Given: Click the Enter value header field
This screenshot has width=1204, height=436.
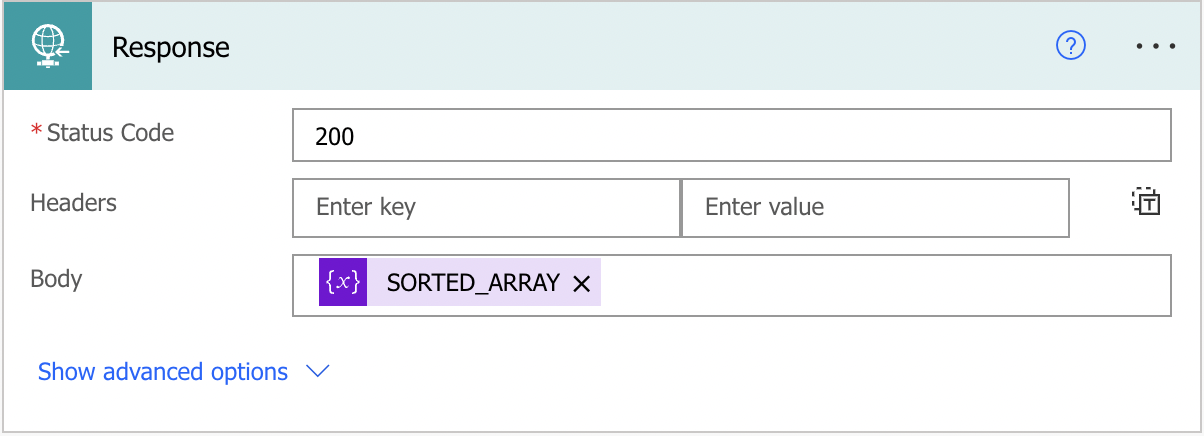Looking at the screenshot, I should 875,208.
